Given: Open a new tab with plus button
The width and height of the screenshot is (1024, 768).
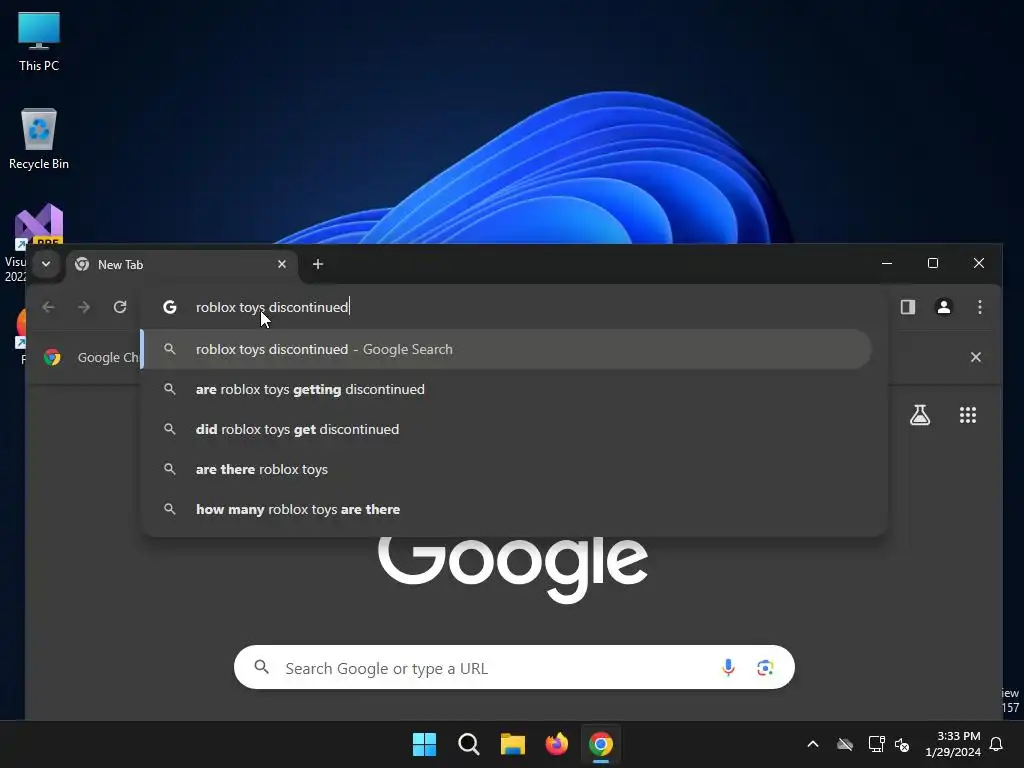Looking at the screenshot, I should (x=318, y=264).
